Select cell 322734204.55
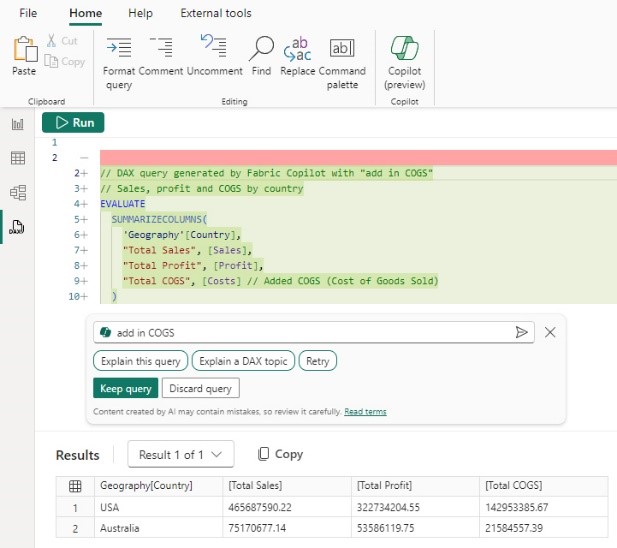This screenshot has height=548, width=617. point(415,507)
